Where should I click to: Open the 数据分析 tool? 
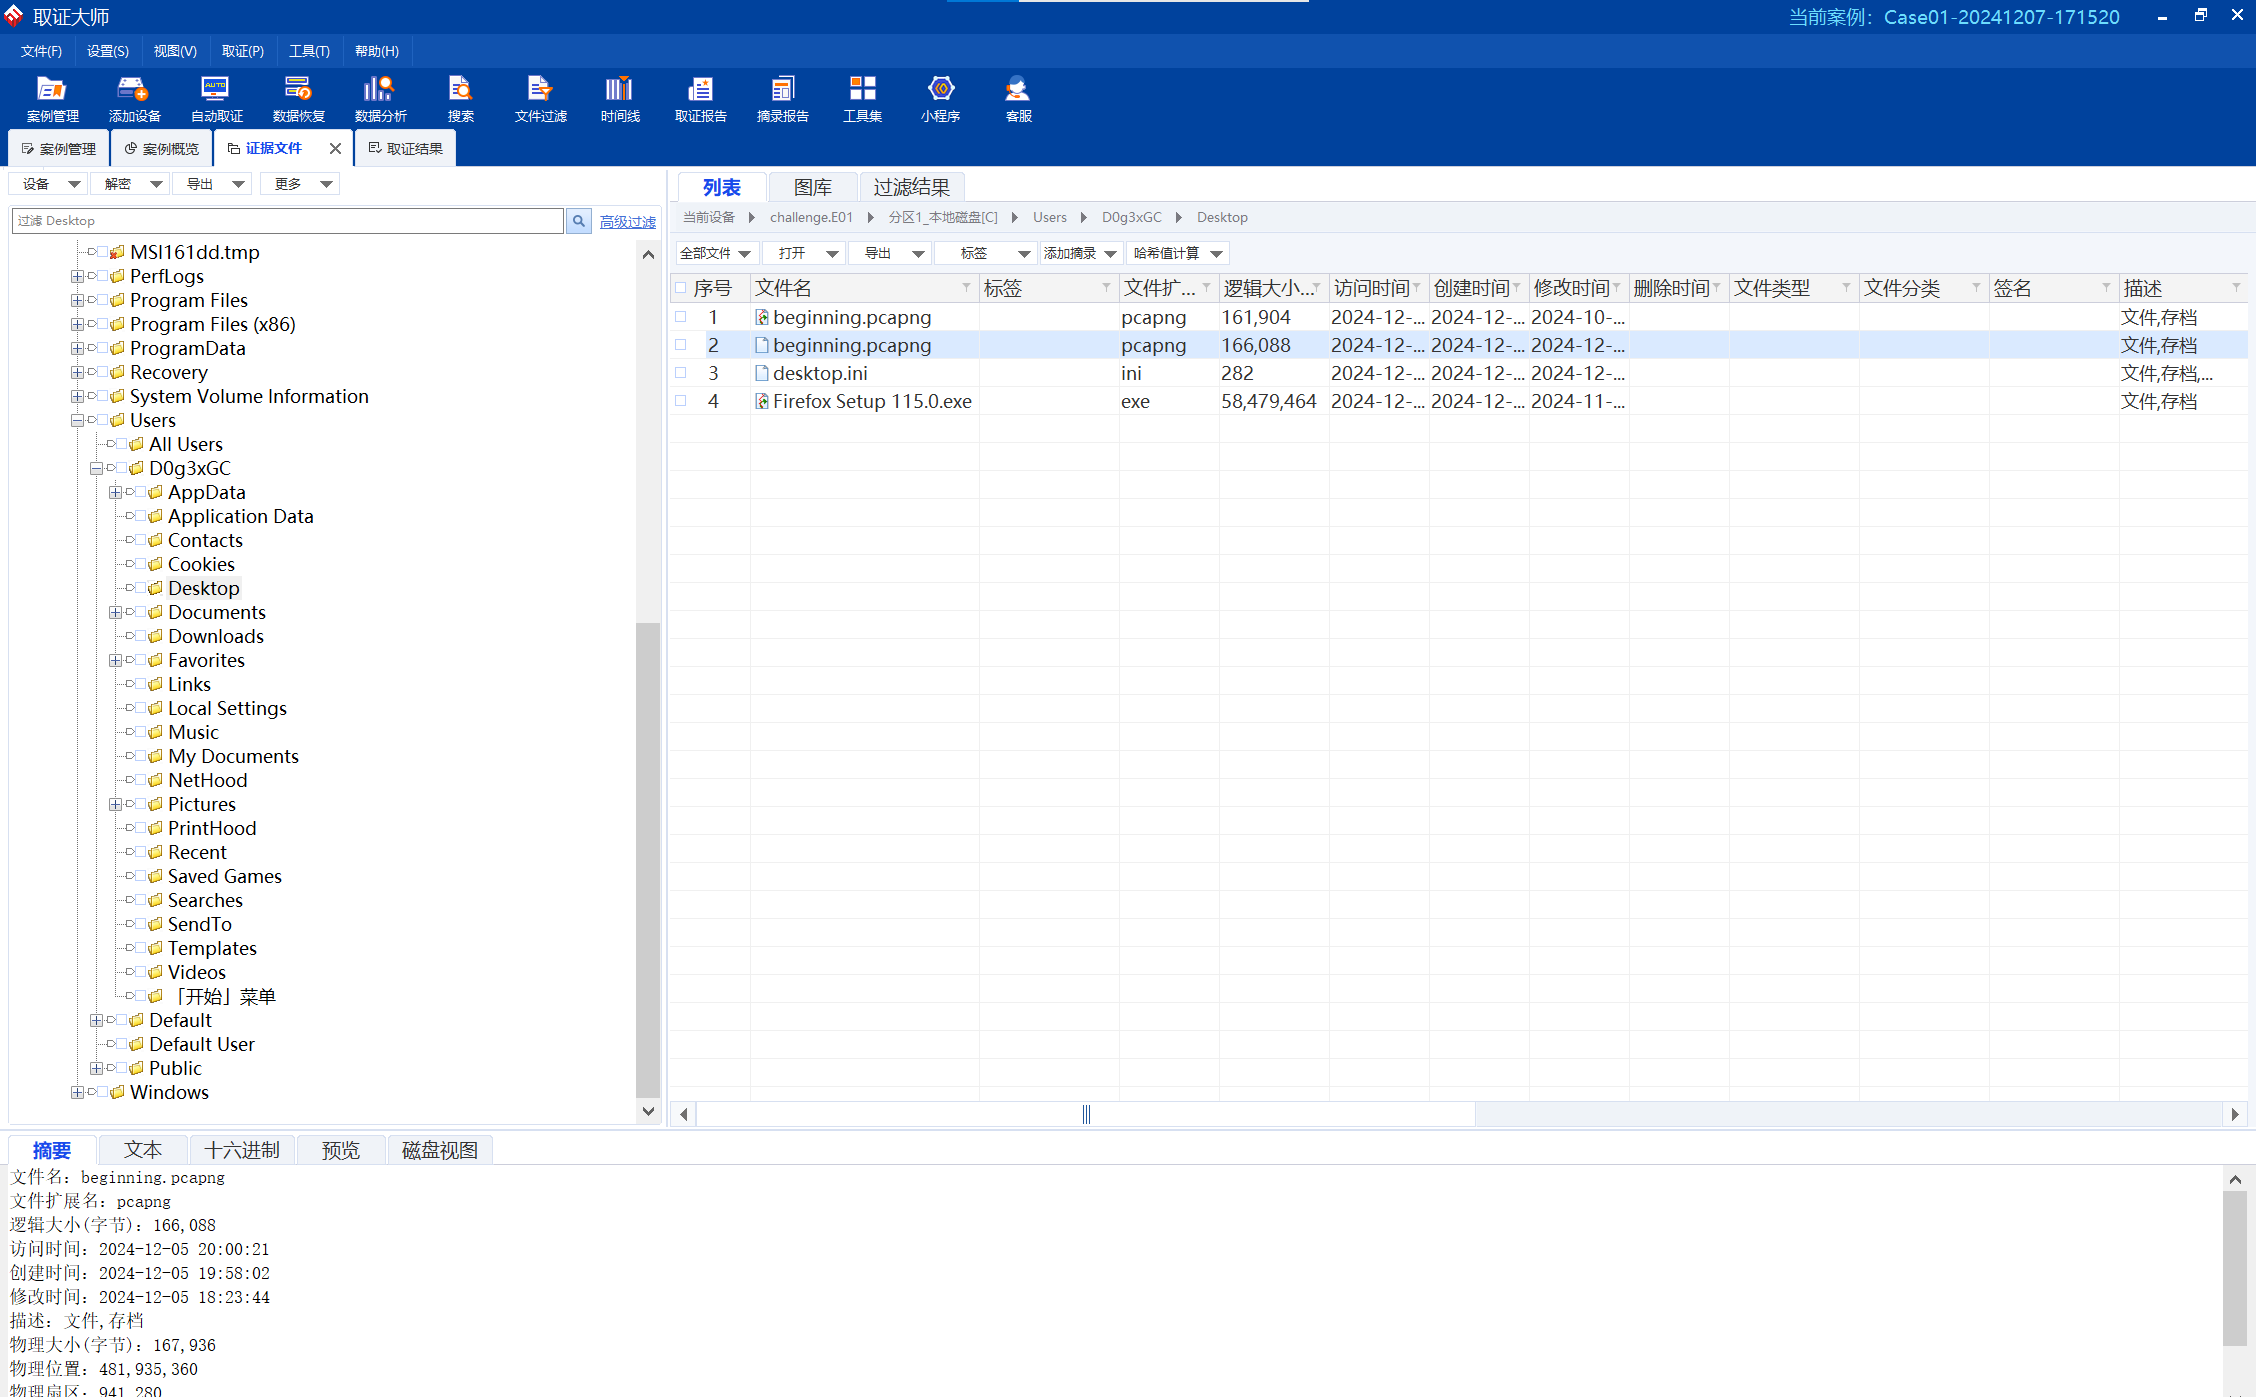(380, 99)
